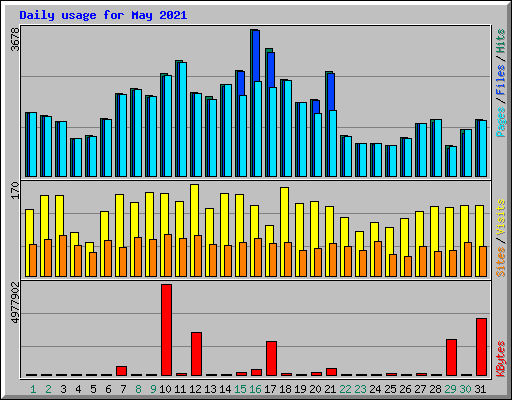Select the tallest red KBytes bar on day 10
Image resolution: width=512 pixels, height=400 pixels.
(x=166, y=330)
